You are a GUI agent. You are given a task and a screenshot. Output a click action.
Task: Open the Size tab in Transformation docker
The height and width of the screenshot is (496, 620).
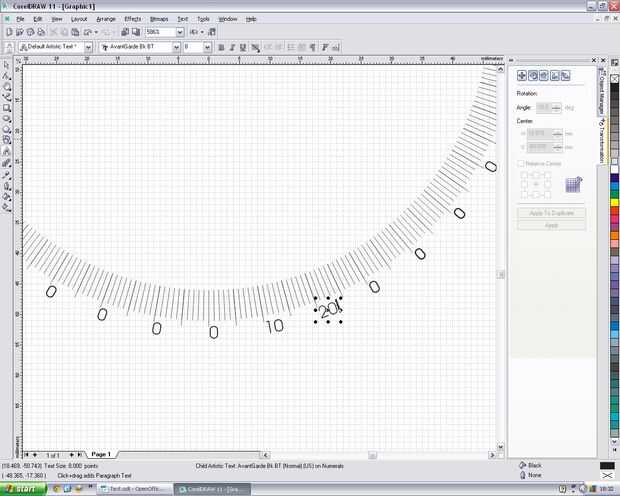[x=555, y=76]
